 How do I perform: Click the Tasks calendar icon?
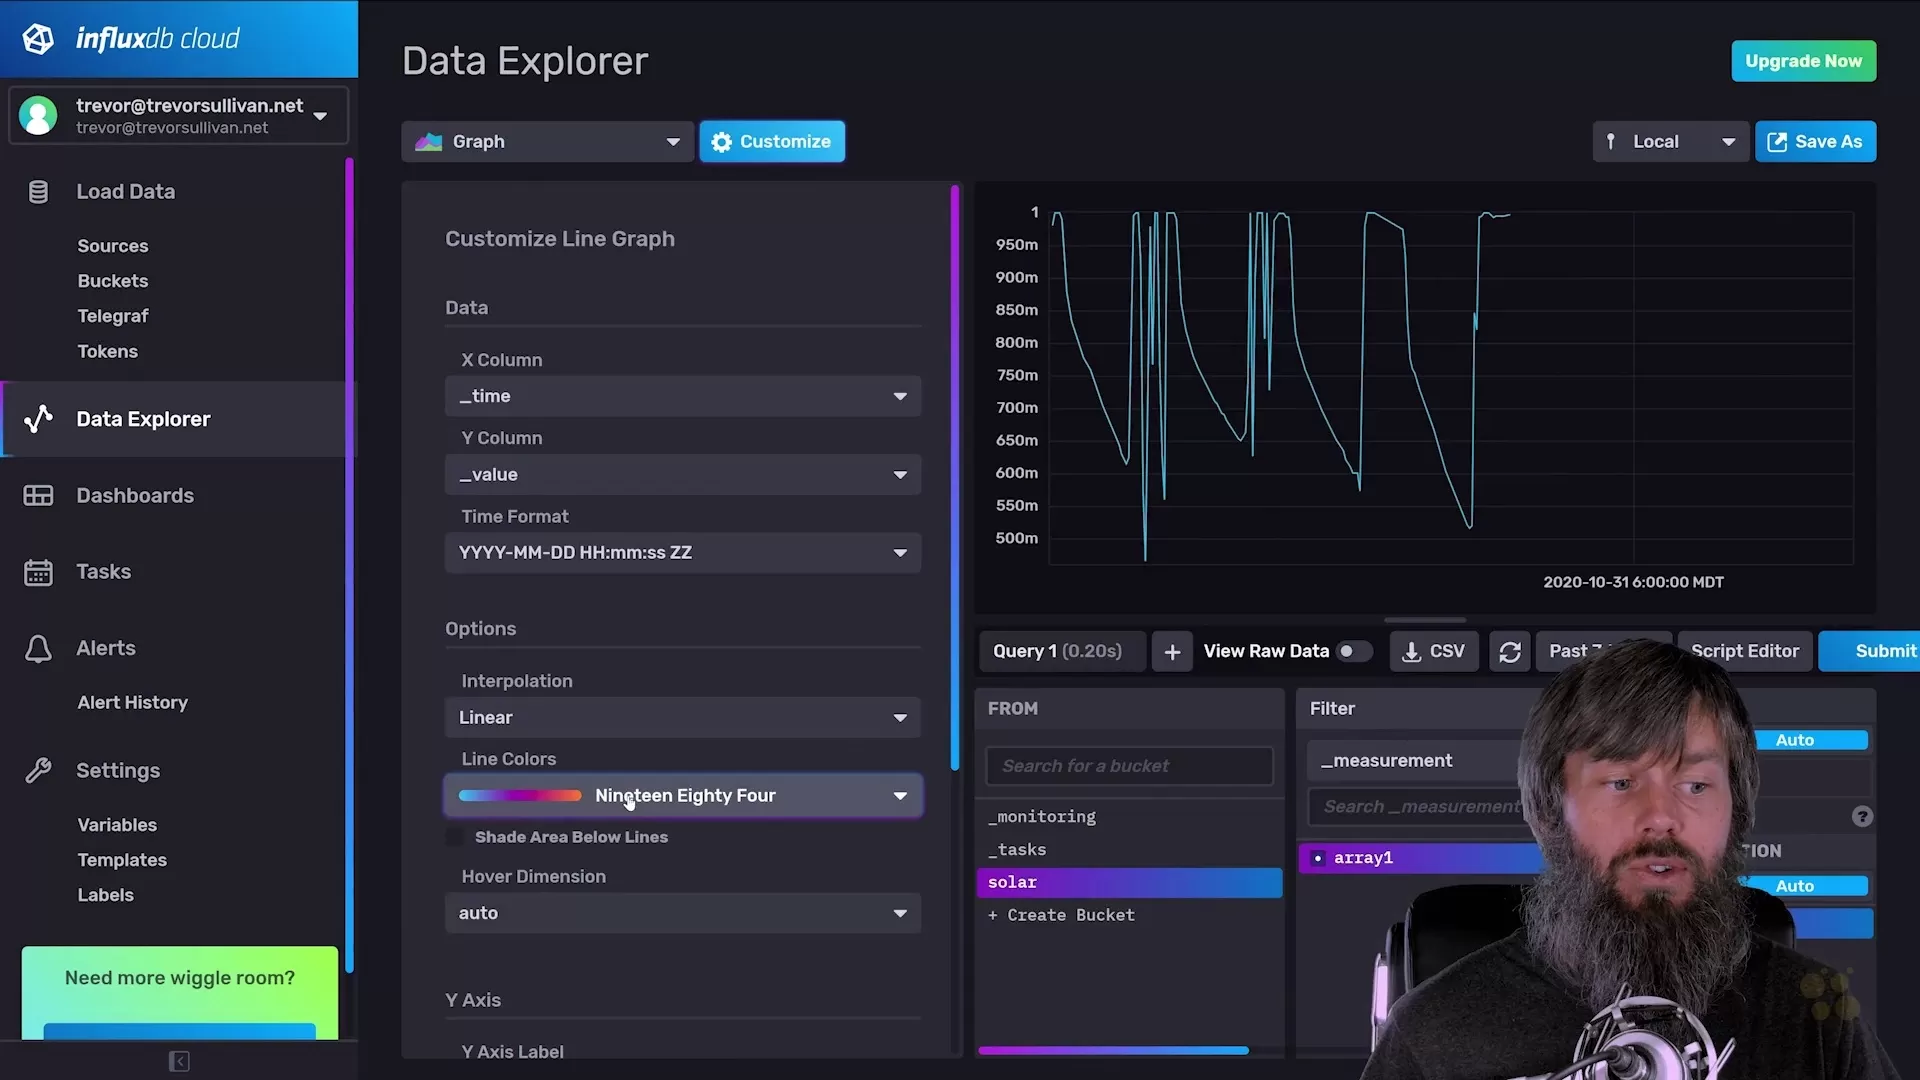pyautogui.click(x=38, y=571)
